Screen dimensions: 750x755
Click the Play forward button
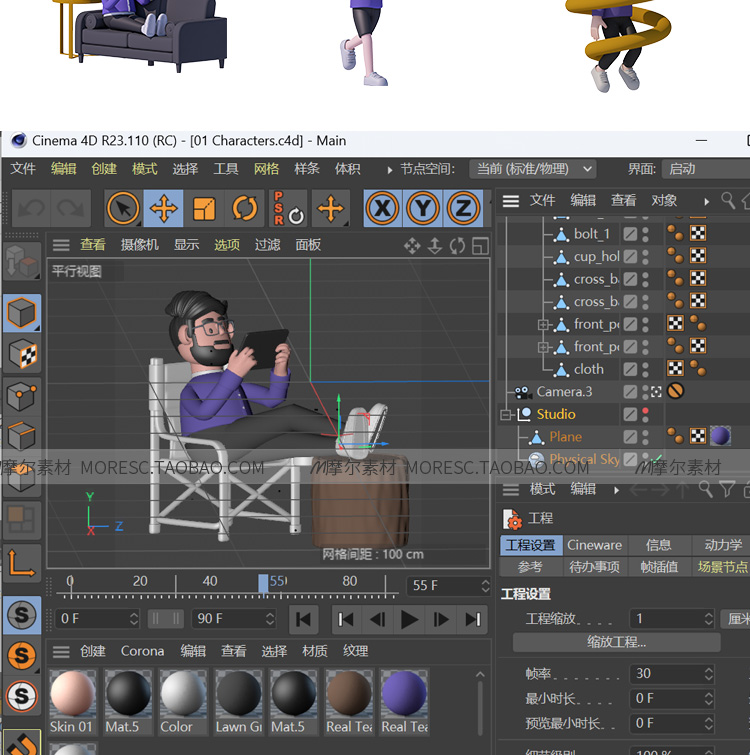409,620
